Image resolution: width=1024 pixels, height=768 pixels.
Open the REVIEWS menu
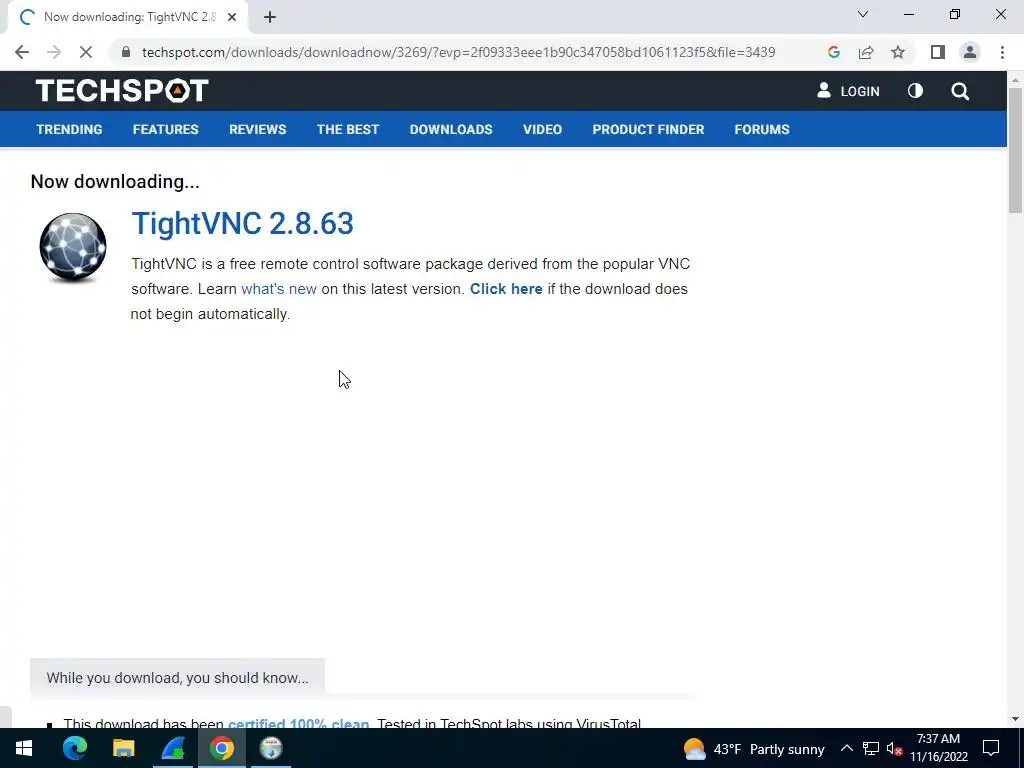pos(257,129)
